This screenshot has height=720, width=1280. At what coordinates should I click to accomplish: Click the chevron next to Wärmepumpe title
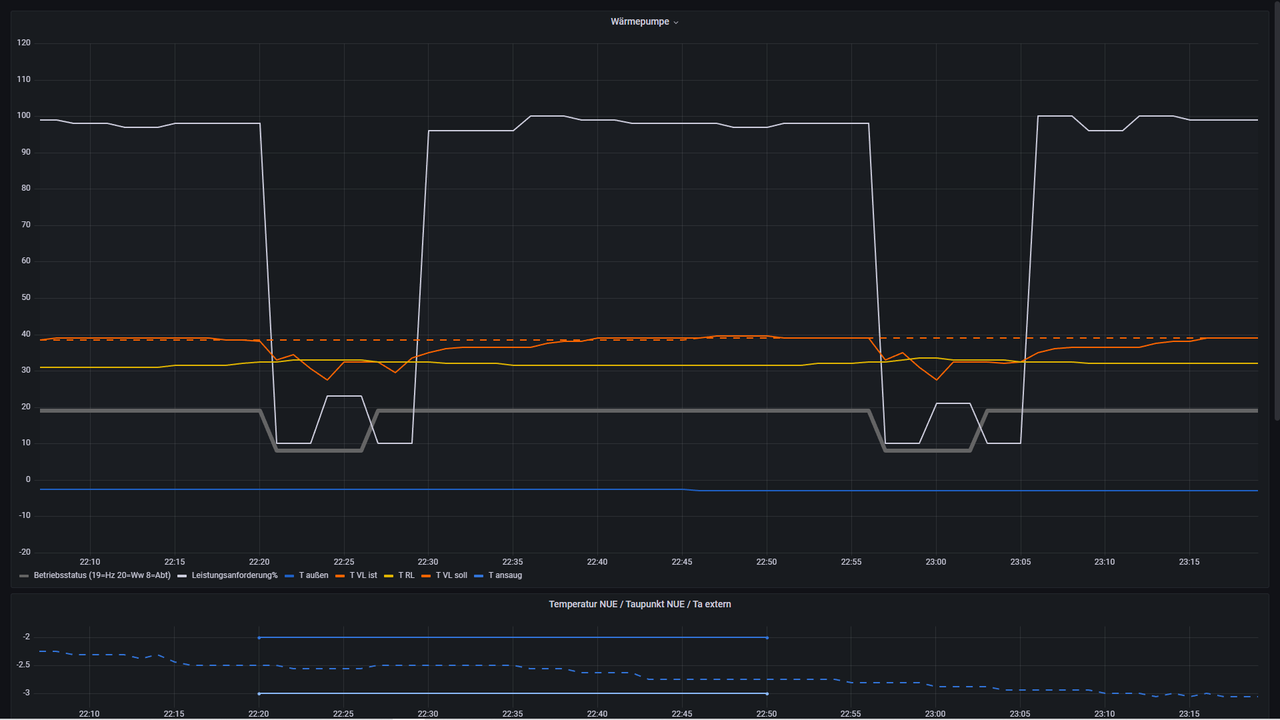(676, 23)
